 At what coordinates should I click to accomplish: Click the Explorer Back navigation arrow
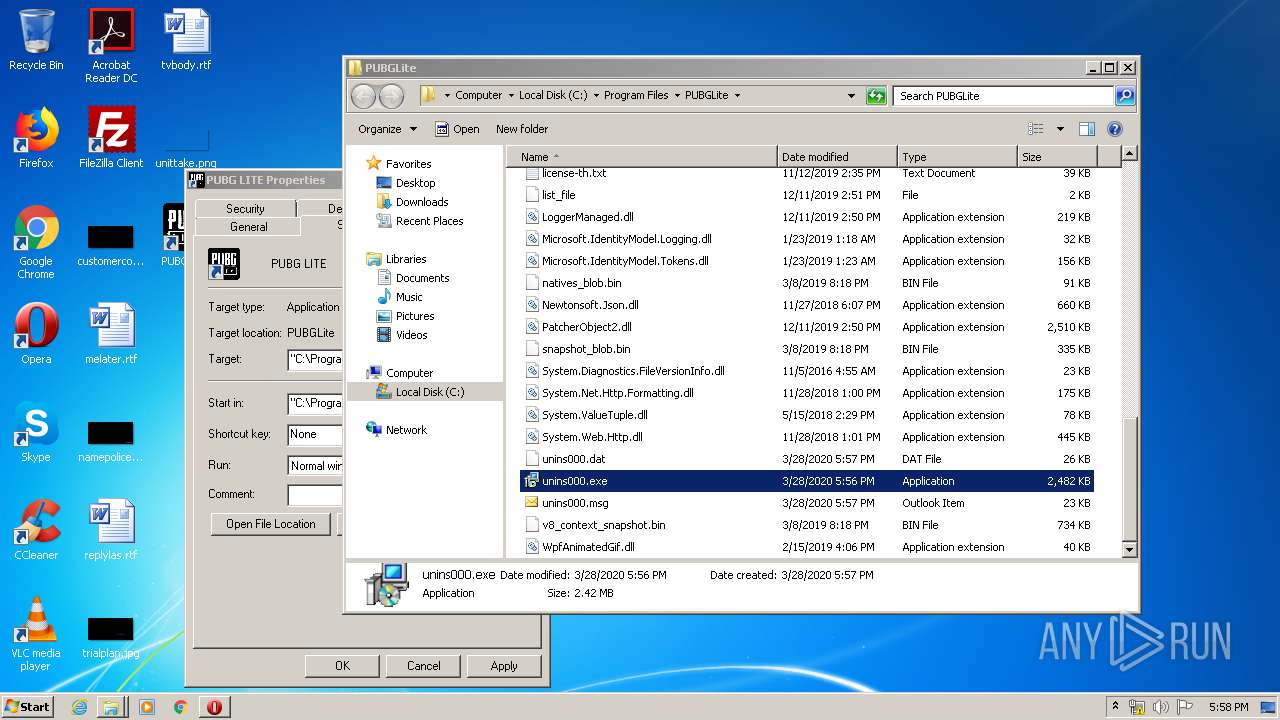pyautogui.click(x=363, y=96)
